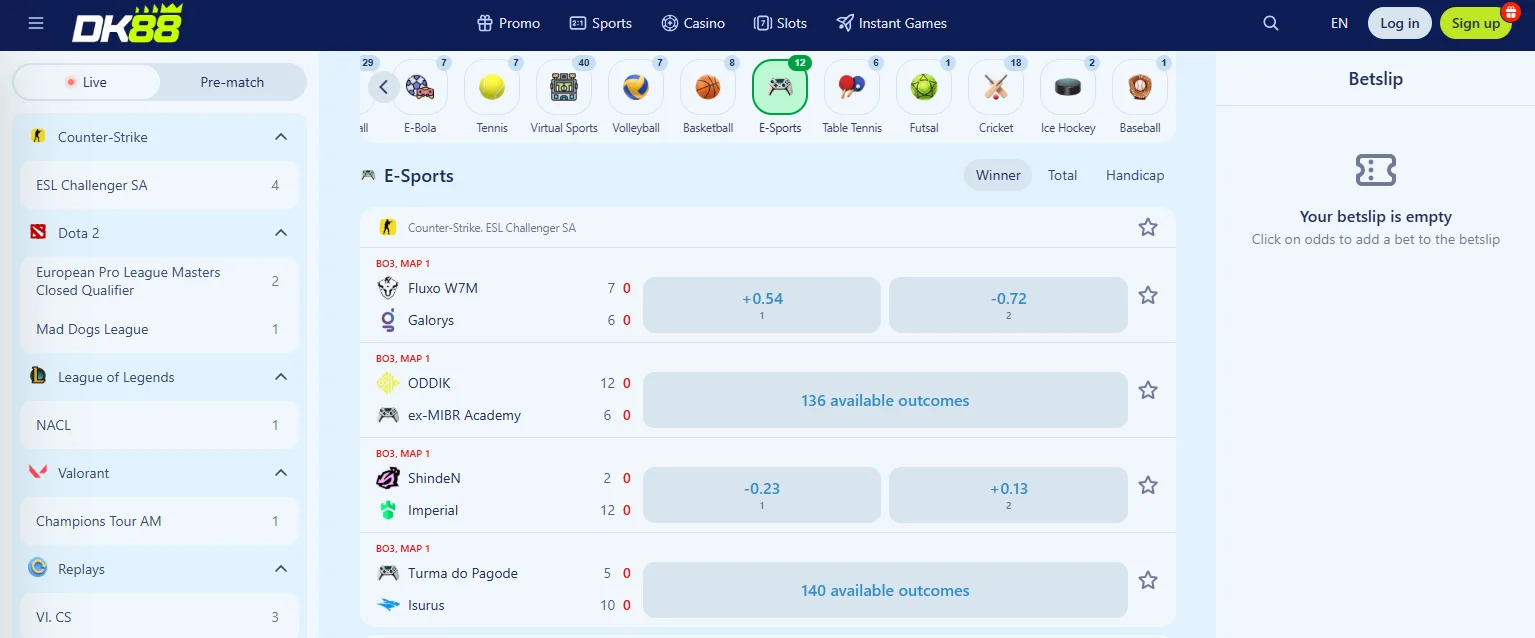Bet on Imperial at +0.13
Screen dimensions: 1535x638
click(1008, 495)
